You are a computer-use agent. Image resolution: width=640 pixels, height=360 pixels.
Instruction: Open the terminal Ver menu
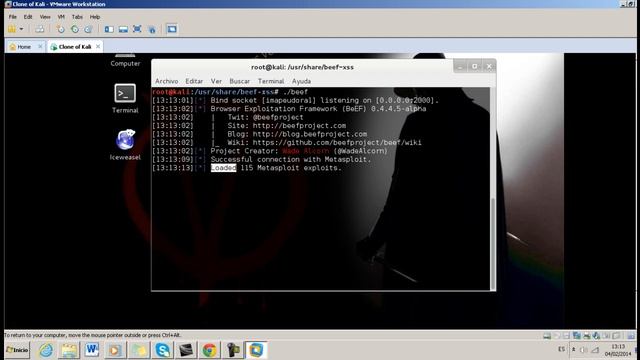tap(216, 81)
